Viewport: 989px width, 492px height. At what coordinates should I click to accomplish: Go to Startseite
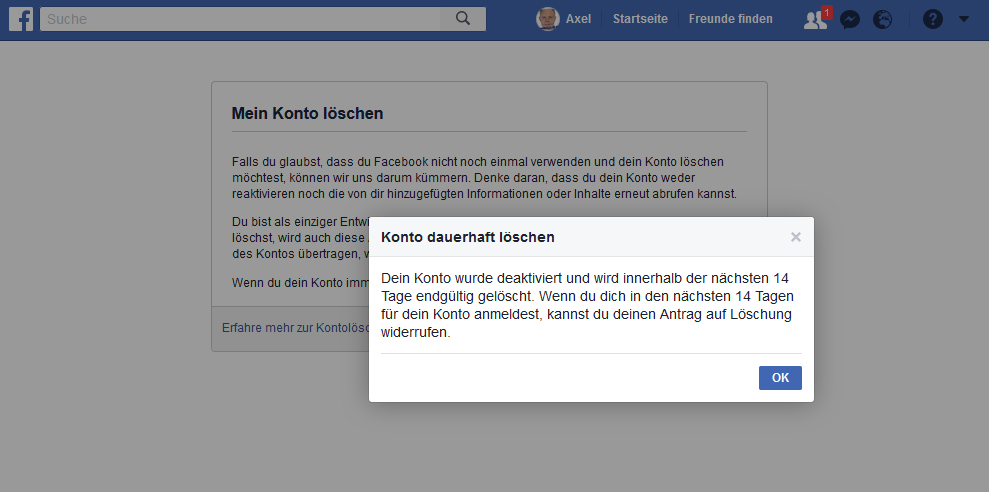click(x=640, y=19)
